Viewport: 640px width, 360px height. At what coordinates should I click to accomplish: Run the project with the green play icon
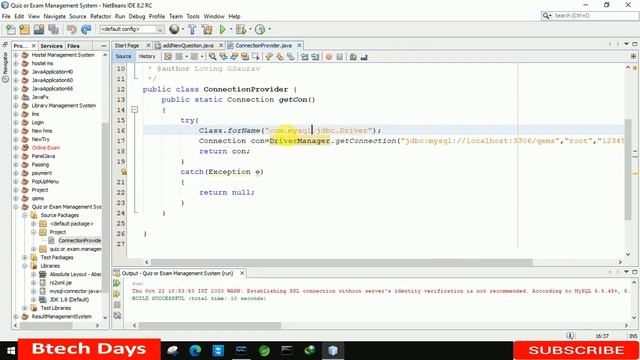click(222, 29)
